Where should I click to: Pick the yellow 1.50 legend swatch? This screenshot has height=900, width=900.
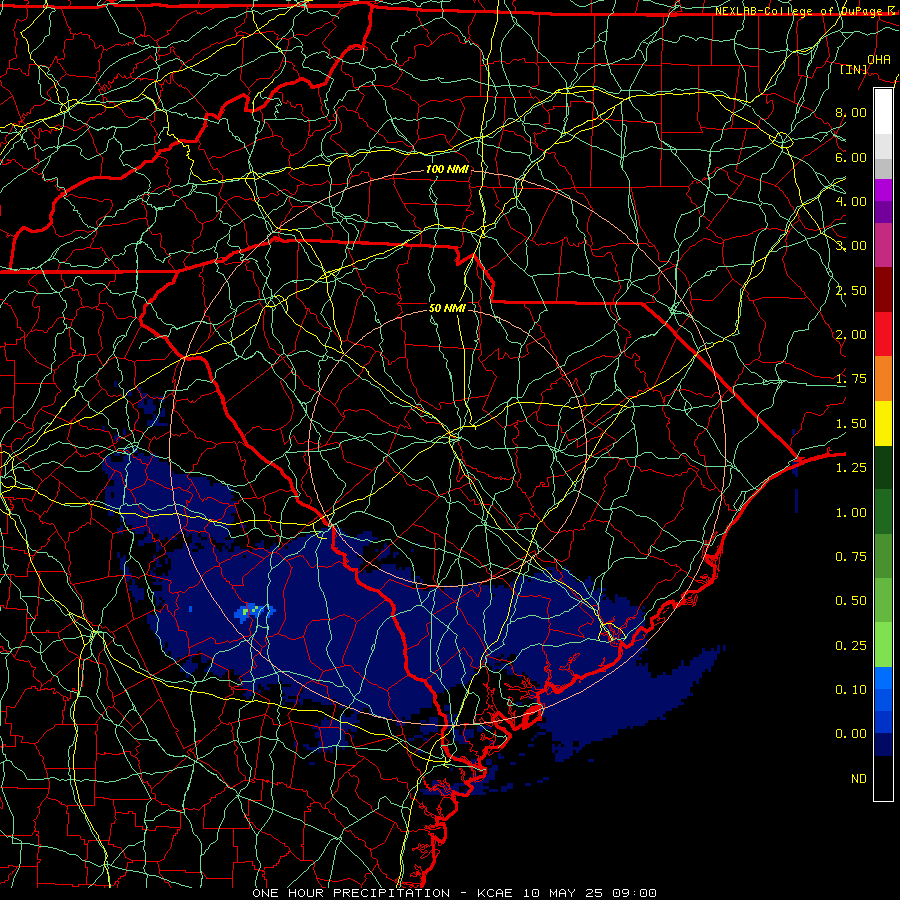pyautogui.click(x=883, y=423)
